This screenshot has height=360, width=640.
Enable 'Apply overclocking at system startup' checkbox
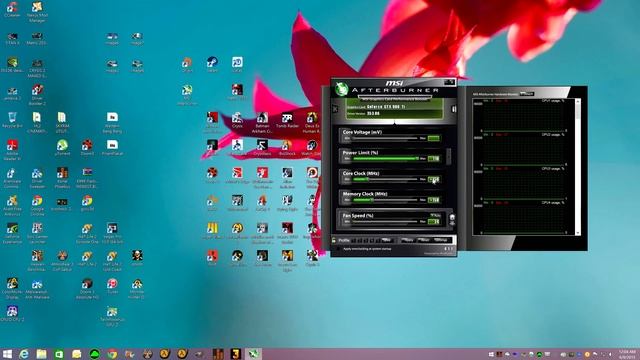pos(338,249)
